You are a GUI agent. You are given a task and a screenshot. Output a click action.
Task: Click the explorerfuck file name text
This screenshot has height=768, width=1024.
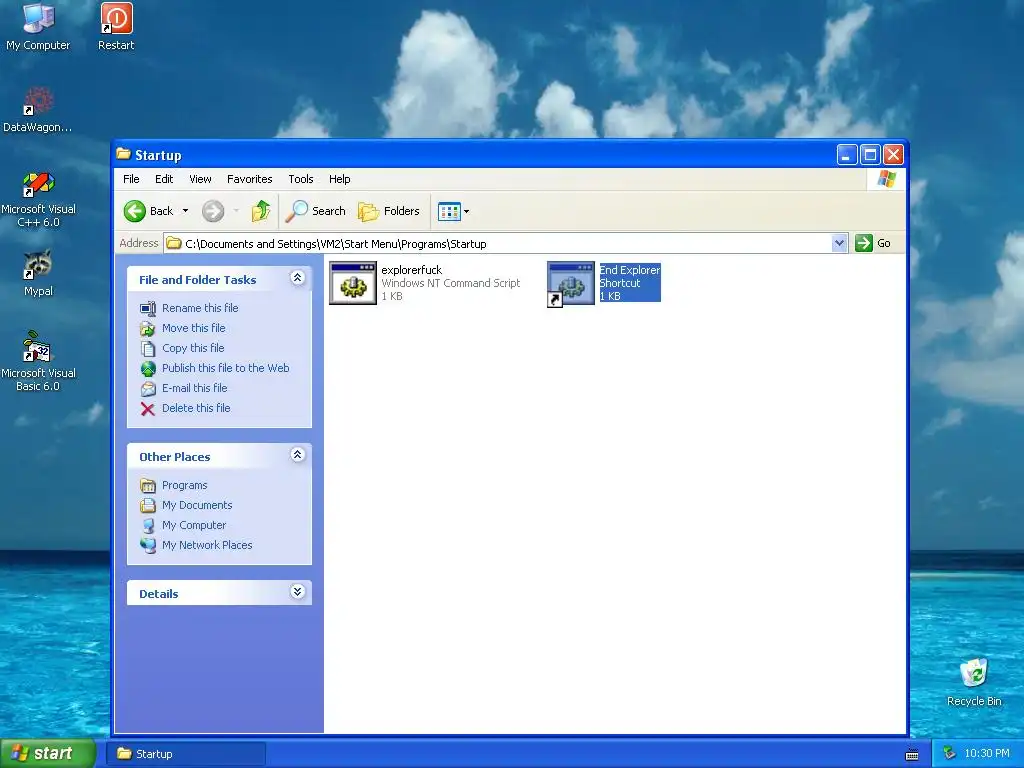(411, 270)
